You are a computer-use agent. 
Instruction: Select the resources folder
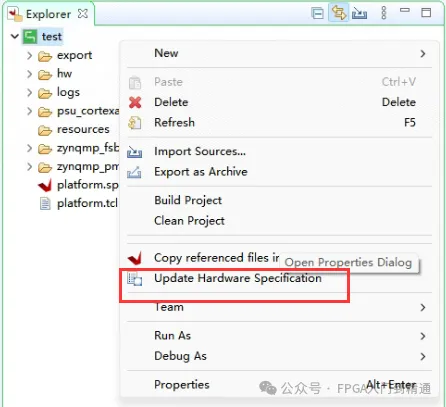[x=83, y=129]
